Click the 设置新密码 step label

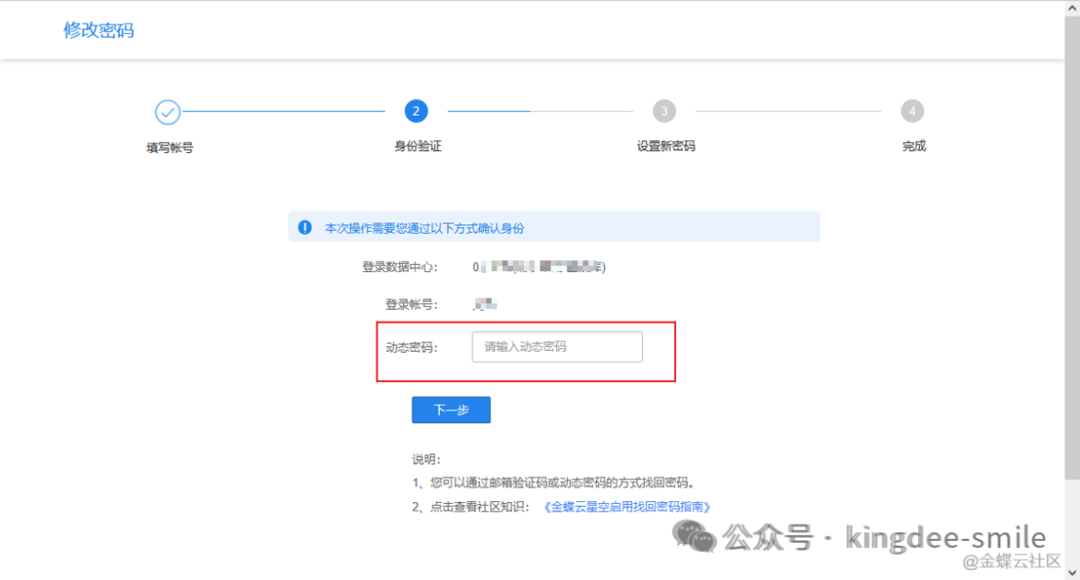click(665, 146)
